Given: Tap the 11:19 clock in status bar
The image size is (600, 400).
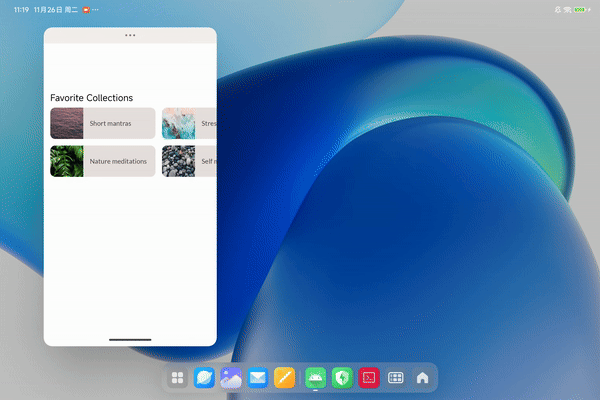Looking at the screenshot, I should point(21,10).
